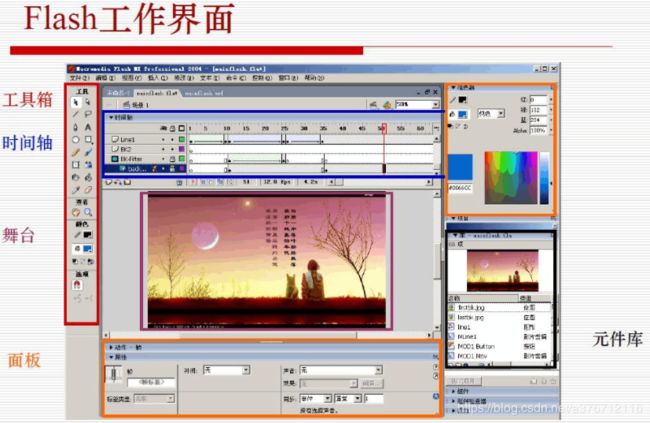Select the Line tool

tap(76, 114)
